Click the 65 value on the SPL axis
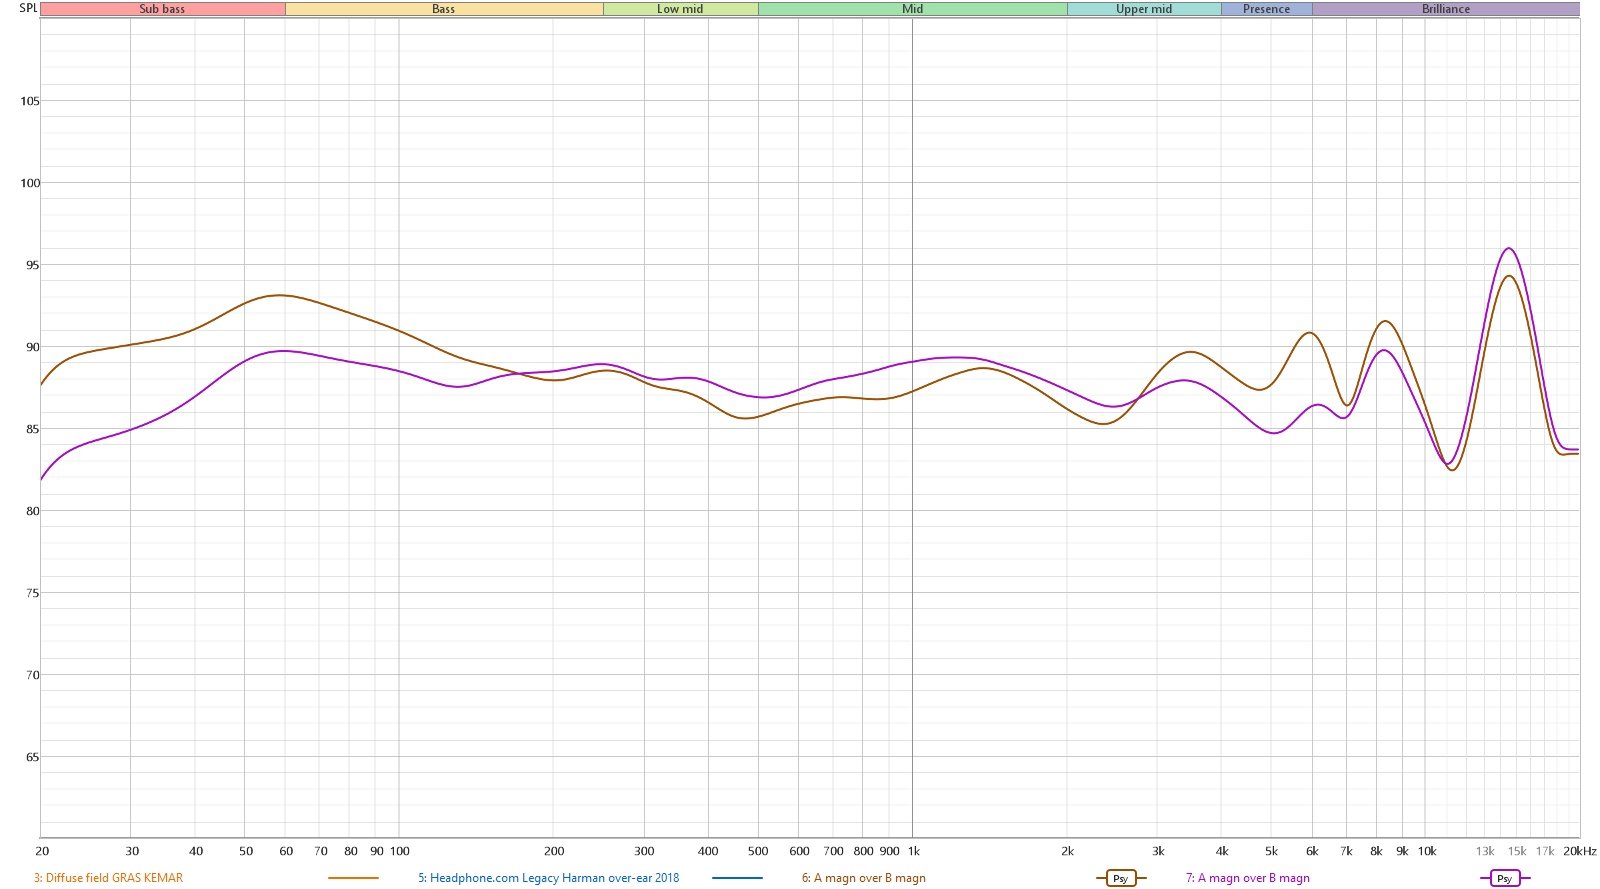The image size is (1600, 889). (33, 757)
